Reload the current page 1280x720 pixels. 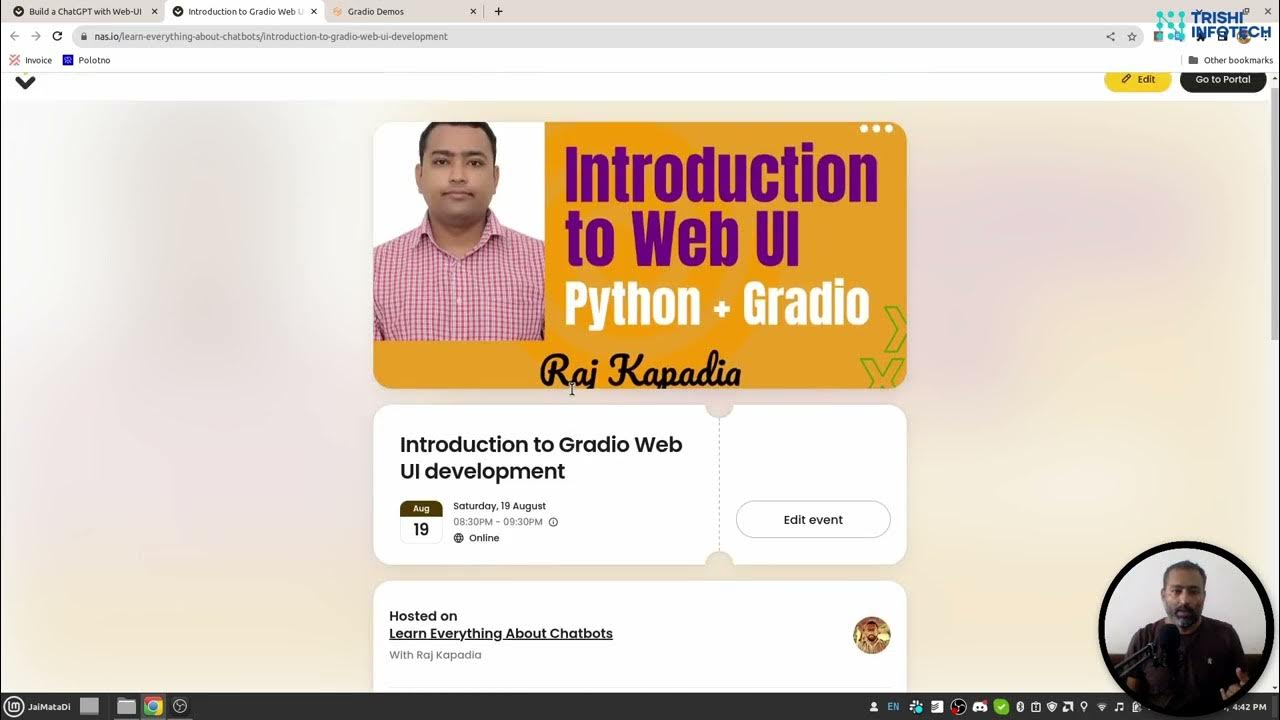[x=57, y=36]
